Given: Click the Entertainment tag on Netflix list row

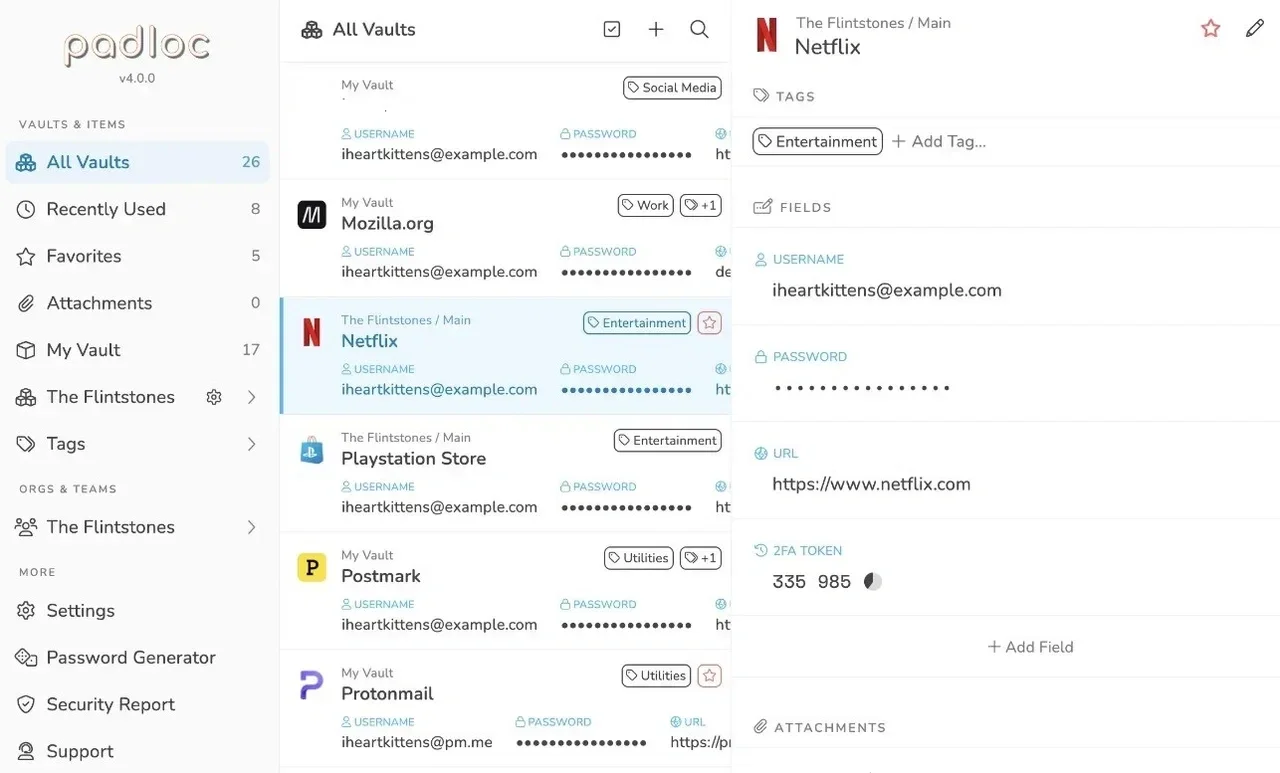Looking at the screenshot, I should [x=637, y=323].
